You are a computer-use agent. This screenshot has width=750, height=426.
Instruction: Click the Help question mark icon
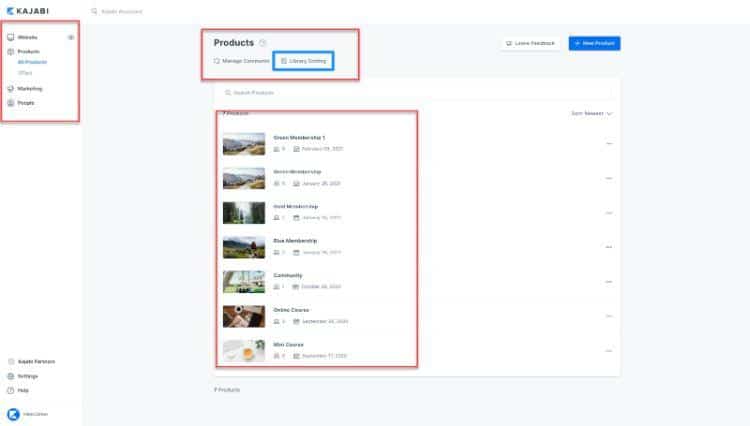[x=11, y=391]
